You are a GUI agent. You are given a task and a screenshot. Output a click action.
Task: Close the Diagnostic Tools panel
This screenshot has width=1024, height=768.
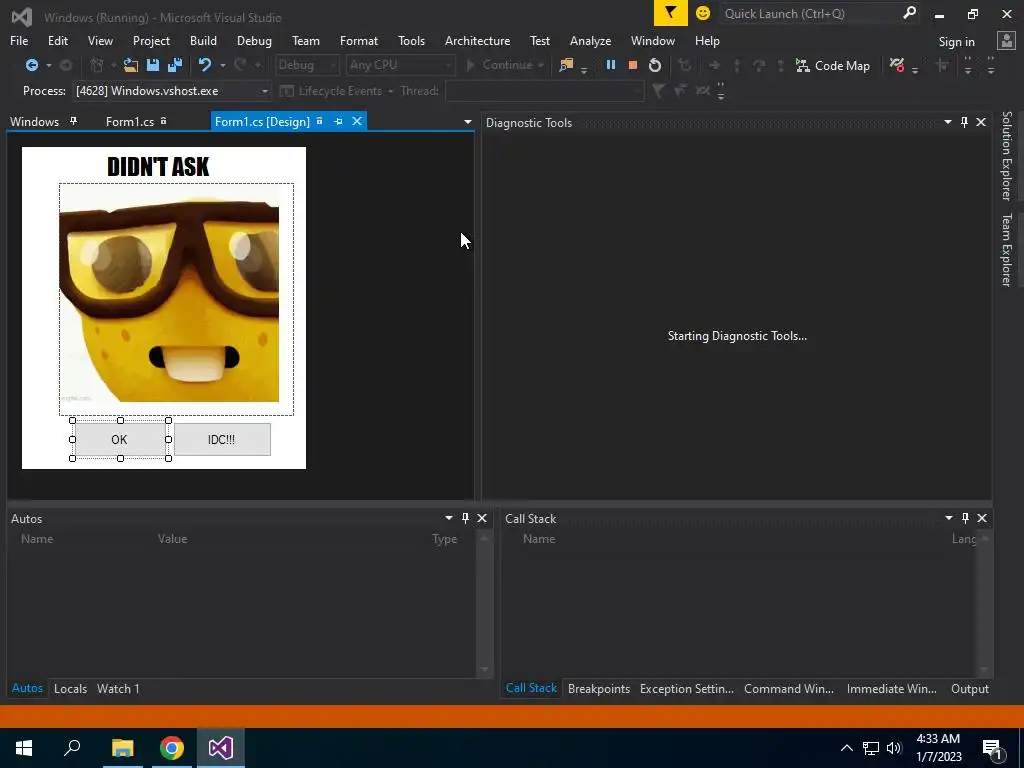981,122
